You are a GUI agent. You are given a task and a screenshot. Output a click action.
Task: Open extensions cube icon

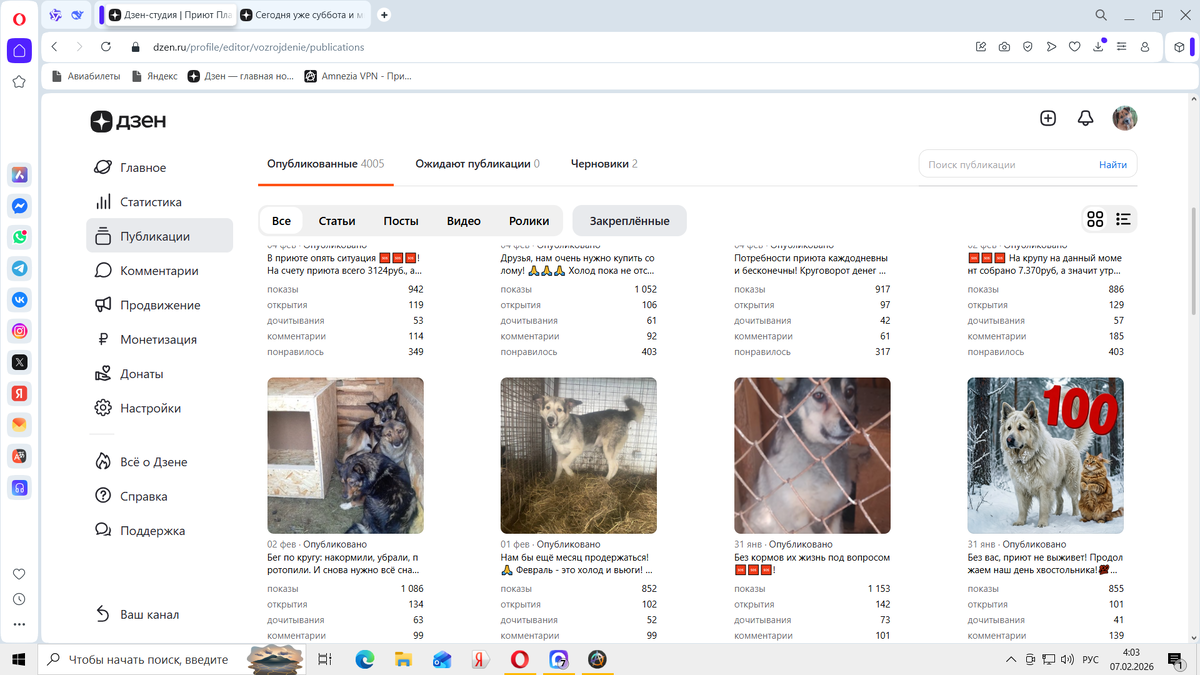tap(1181, 47)
